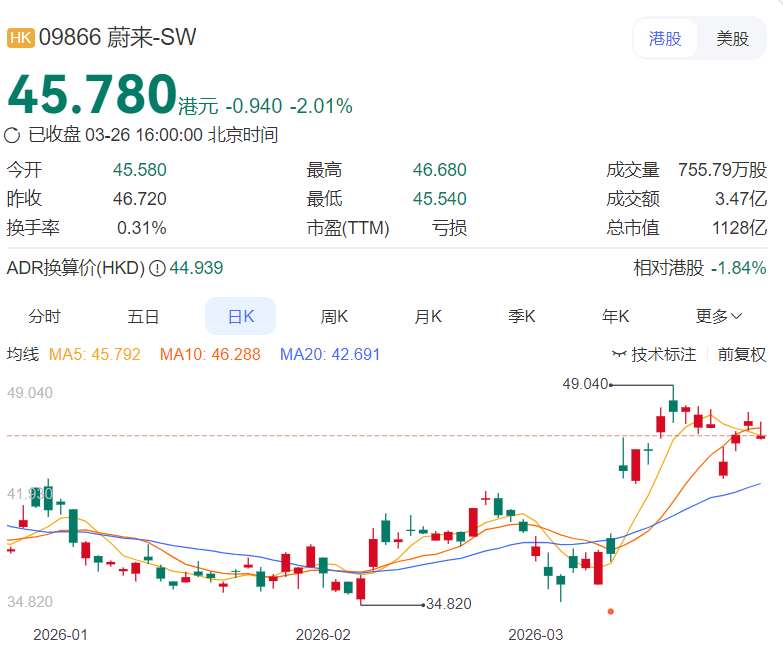Open the ADR换算价 info icon
The height and width of the screenshot is (660, 783).
[157, 269]
